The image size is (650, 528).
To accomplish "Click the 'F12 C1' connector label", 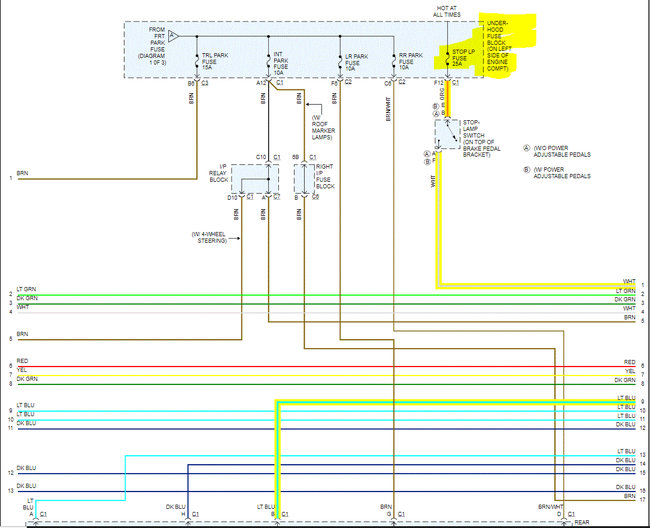I will pyautogui.click(x=446, y=83).
